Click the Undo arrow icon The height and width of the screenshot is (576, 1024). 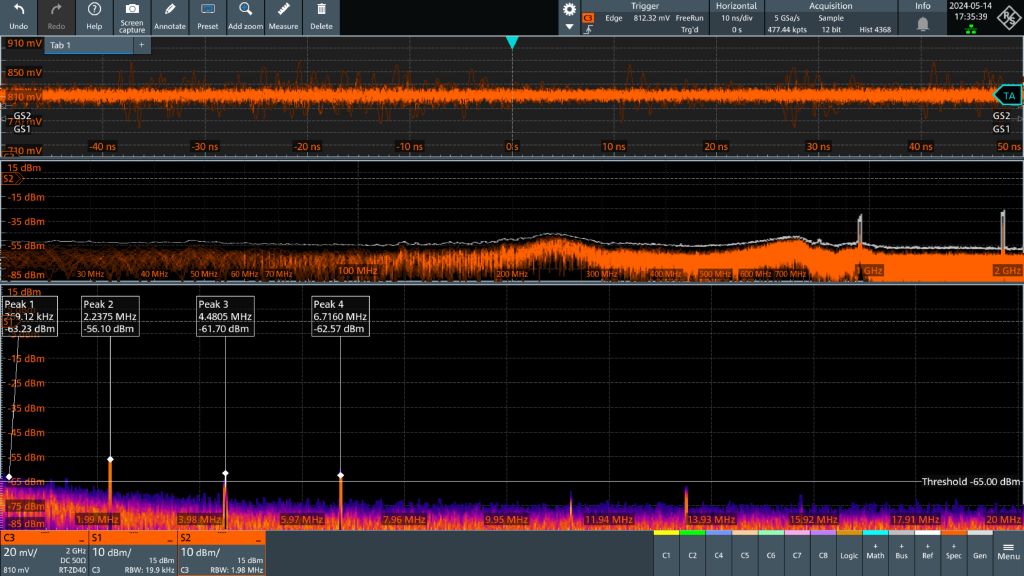point(19,10)
